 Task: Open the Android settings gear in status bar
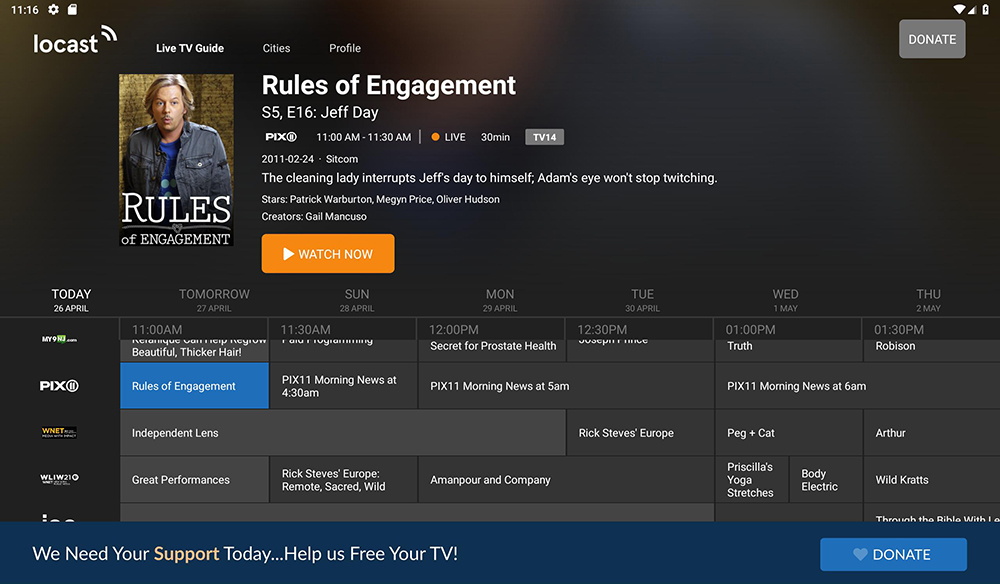[x=54, y=10]
